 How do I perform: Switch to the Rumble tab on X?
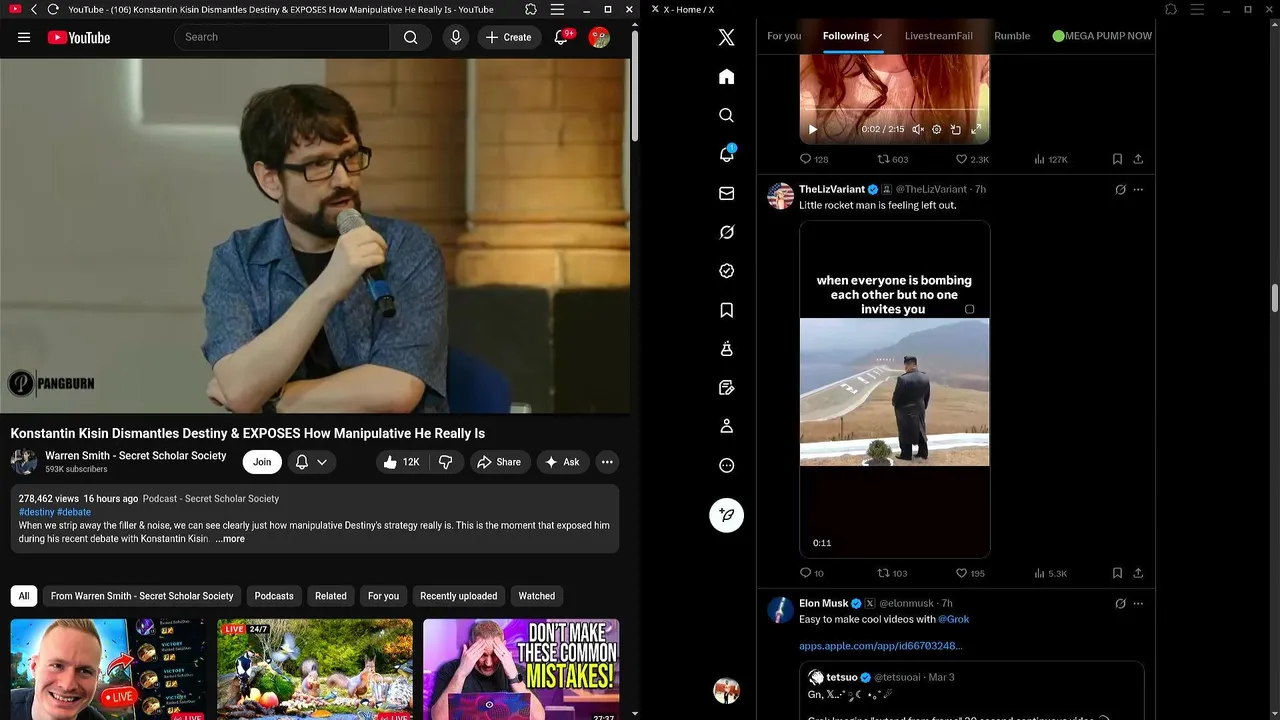pos(1012,36)
